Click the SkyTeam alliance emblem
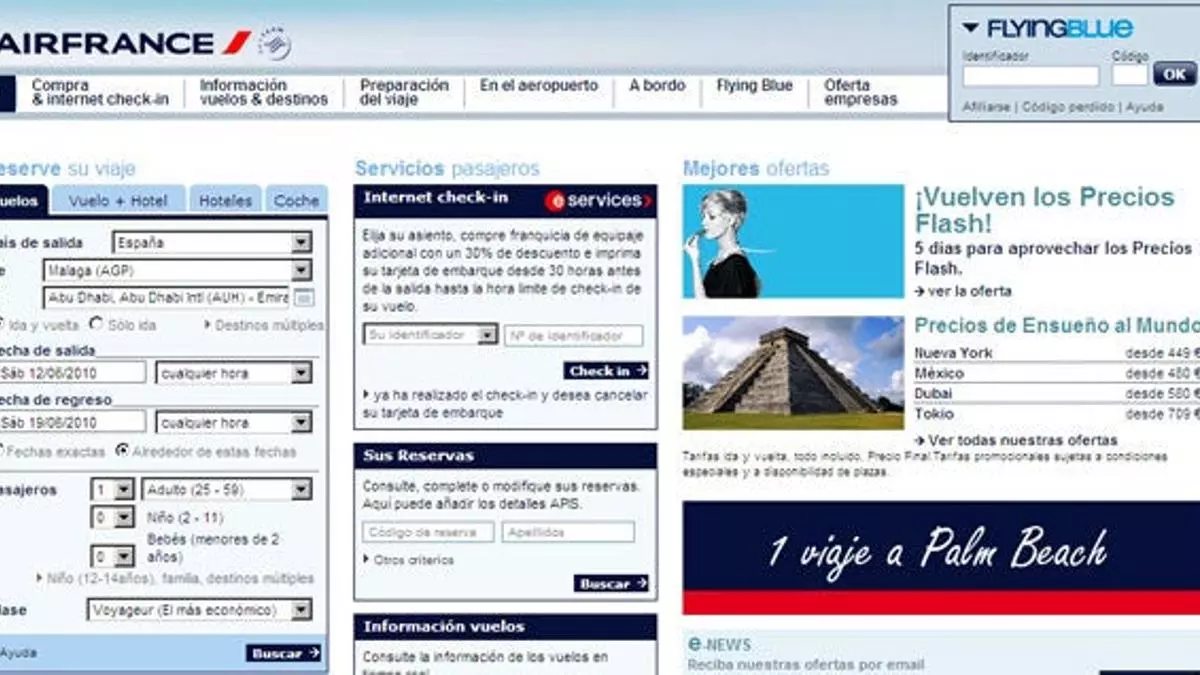The width and height of the screenshot is (1200, 675). pyautogui.click(x=275, y=43)
